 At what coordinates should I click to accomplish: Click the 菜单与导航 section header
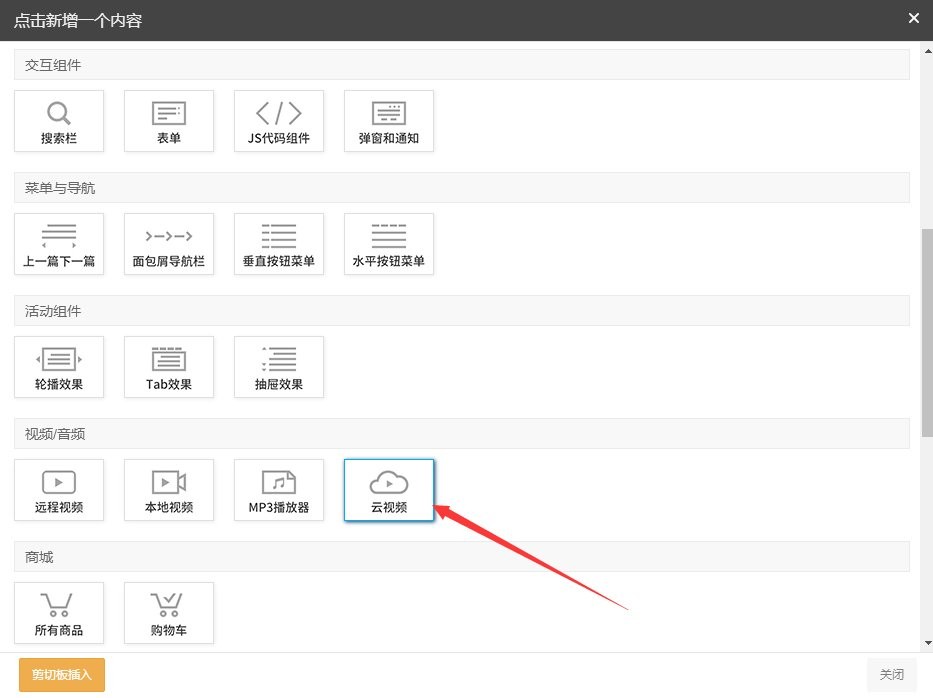click(x=462, y=188)
